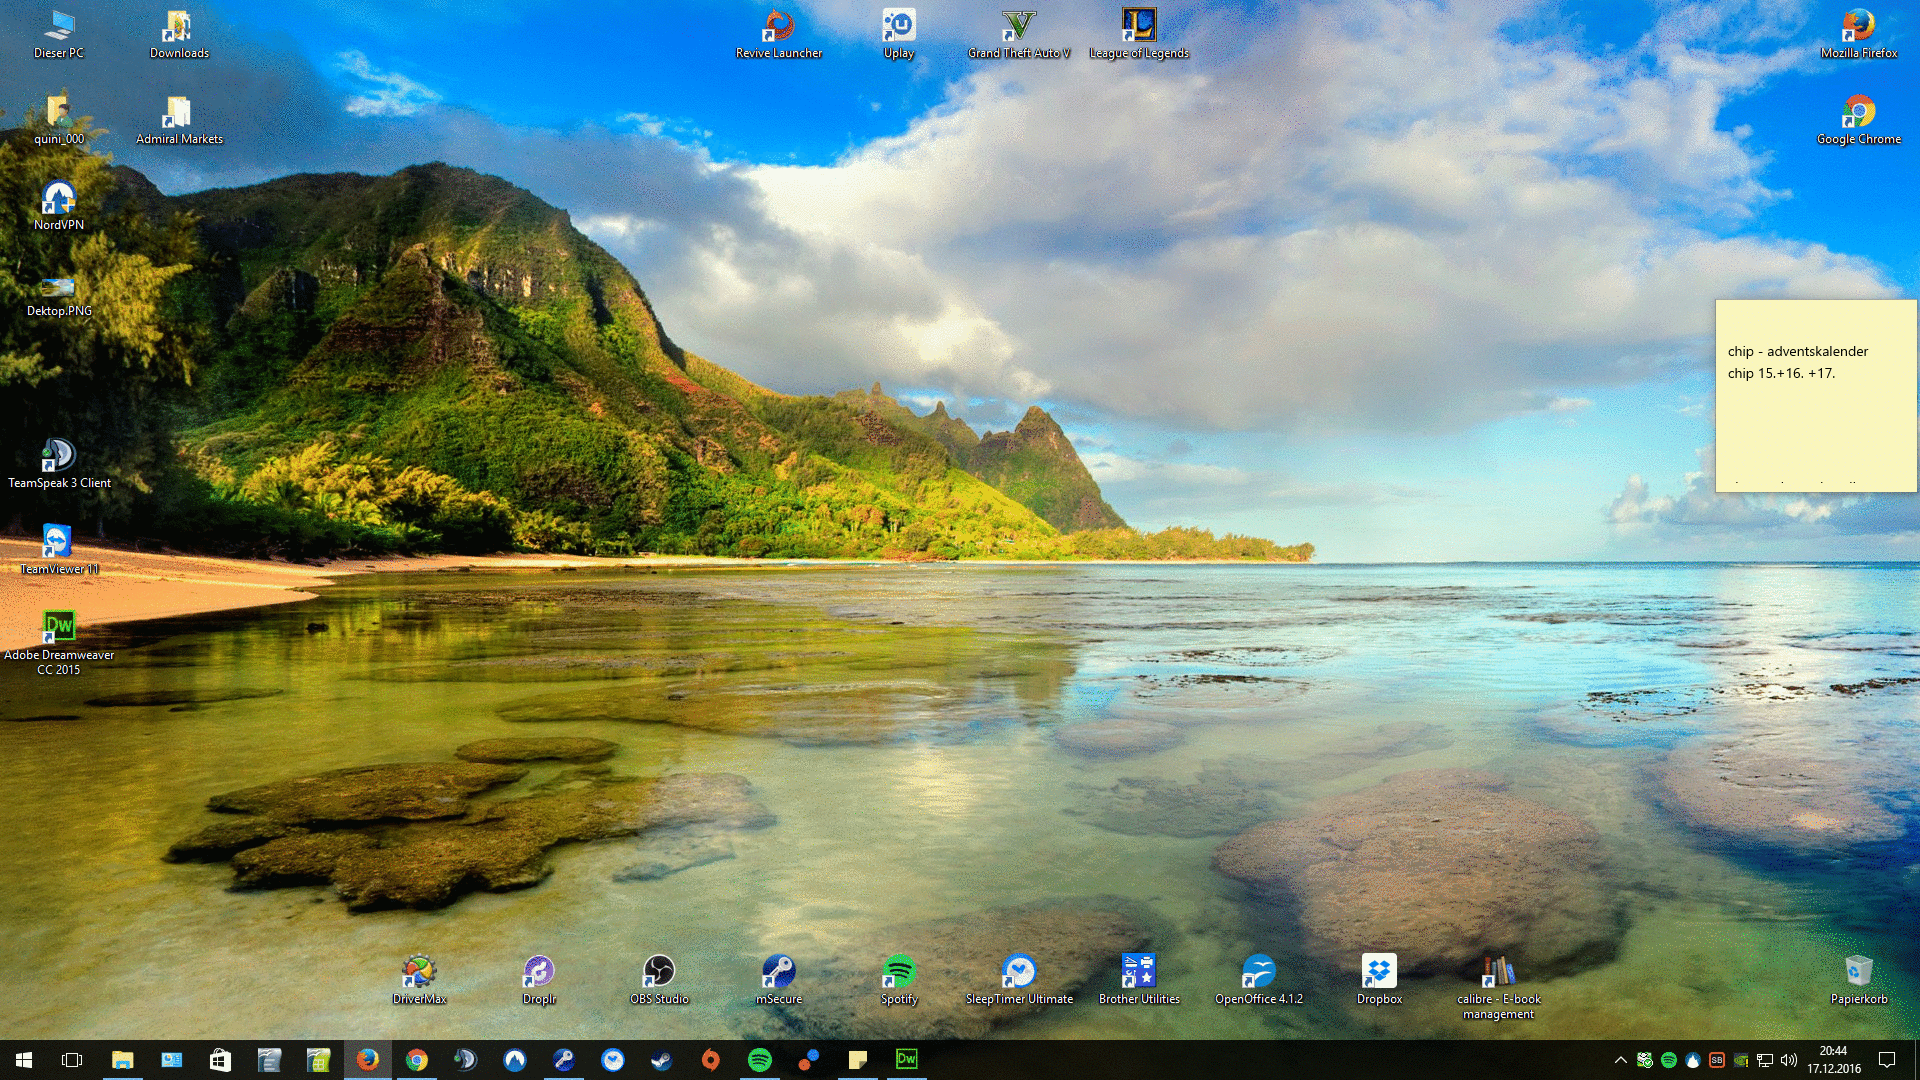Open Brother Utilities desktop shortcut
The height and width of the screenshot is (1080, 1920).
[1139, 980]
